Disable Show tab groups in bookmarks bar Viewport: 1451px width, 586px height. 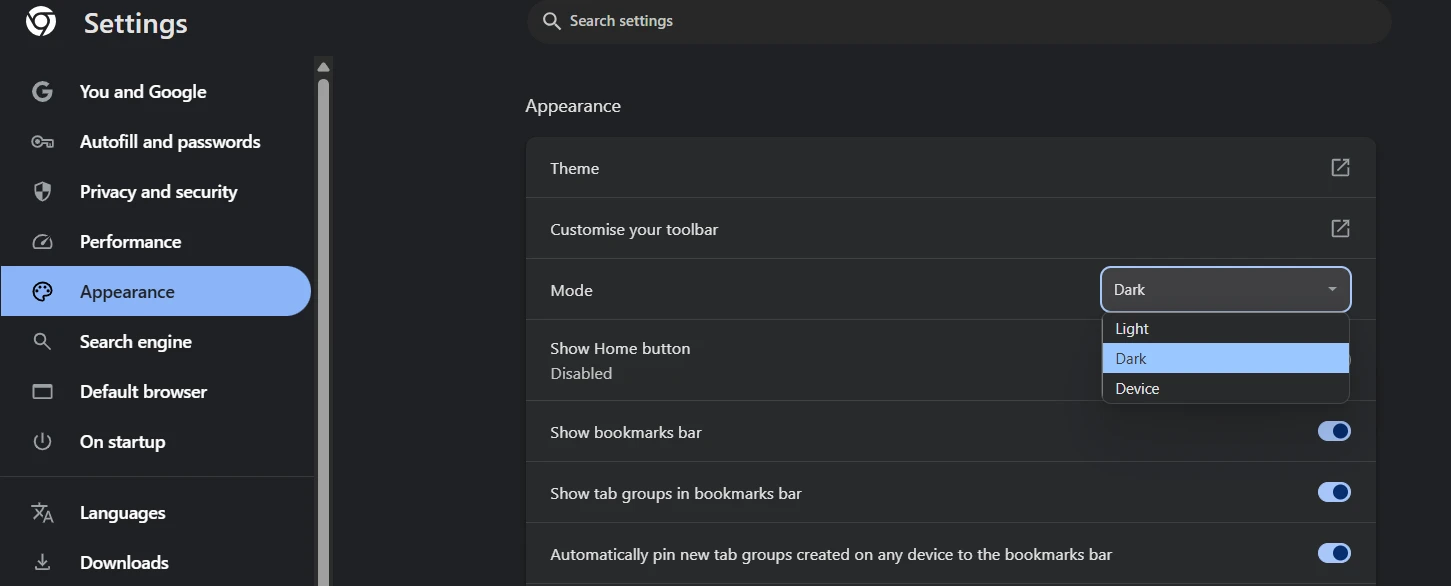click(1334, 492)
